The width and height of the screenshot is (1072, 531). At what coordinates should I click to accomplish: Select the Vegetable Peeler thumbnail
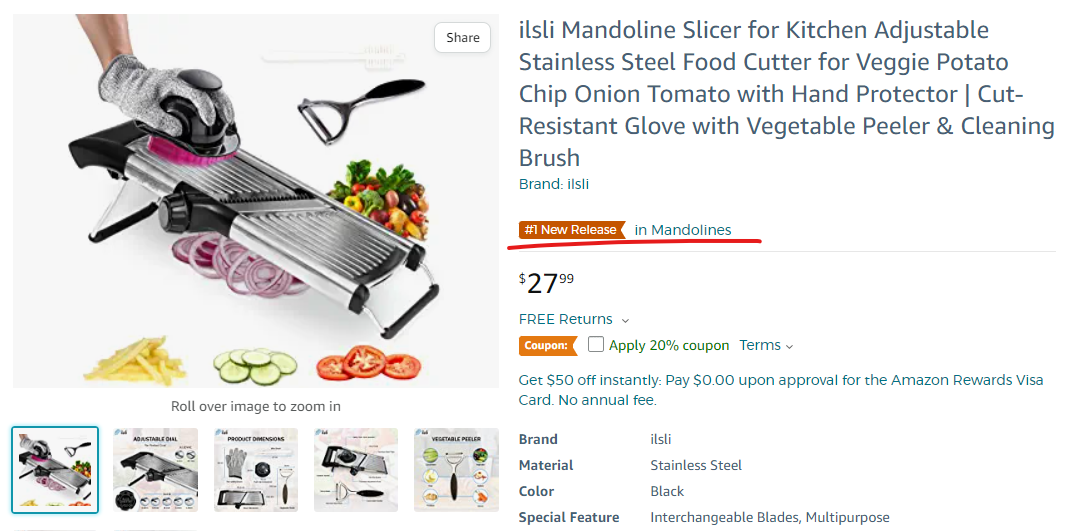[x=456, y=470]
